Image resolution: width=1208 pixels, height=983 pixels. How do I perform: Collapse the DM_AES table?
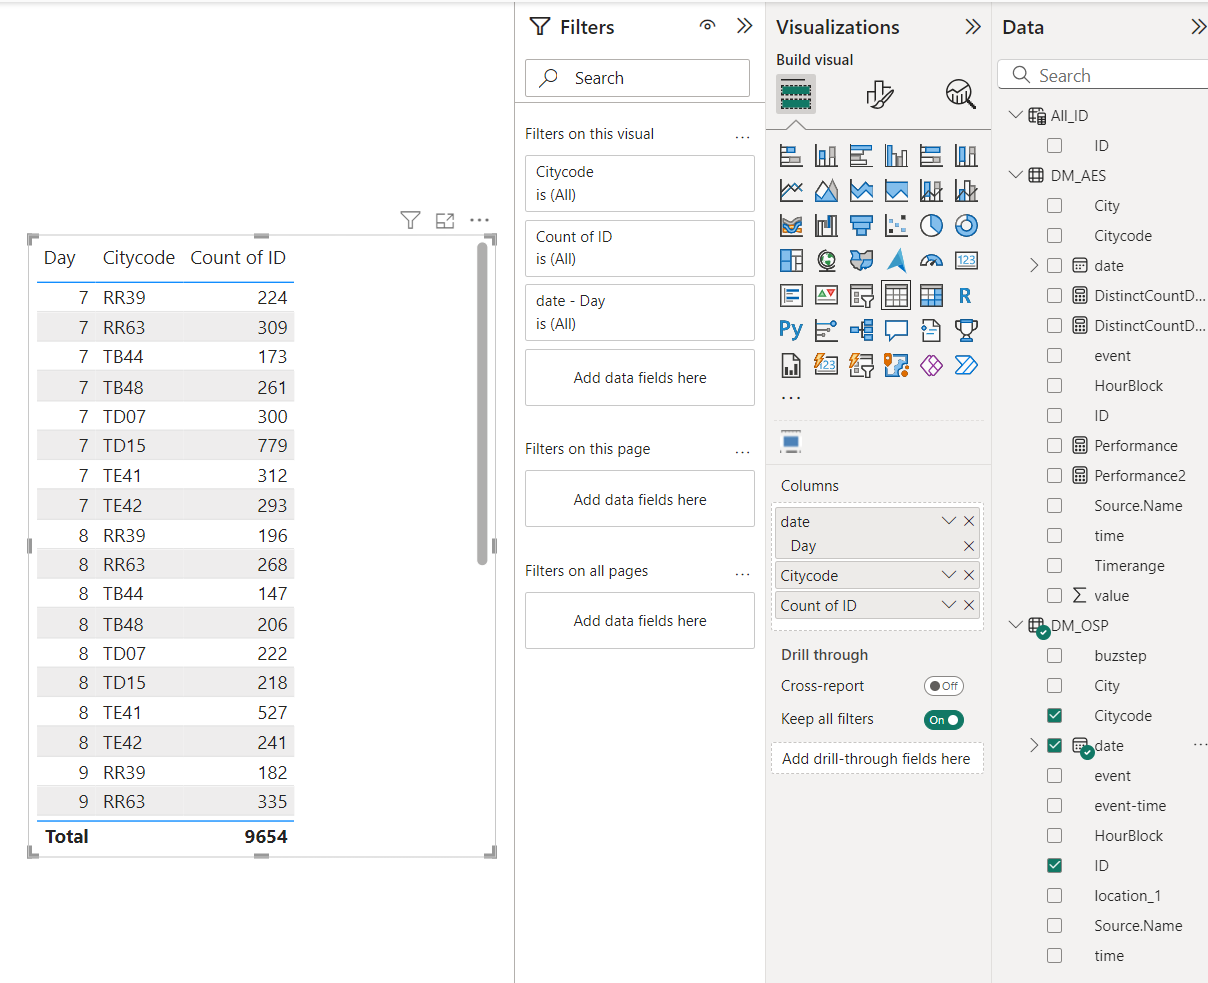coord(1015,175)
